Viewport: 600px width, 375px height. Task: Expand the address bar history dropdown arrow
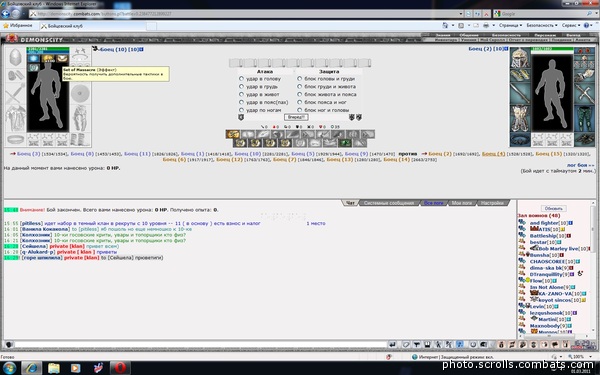[x=461, y=14]
